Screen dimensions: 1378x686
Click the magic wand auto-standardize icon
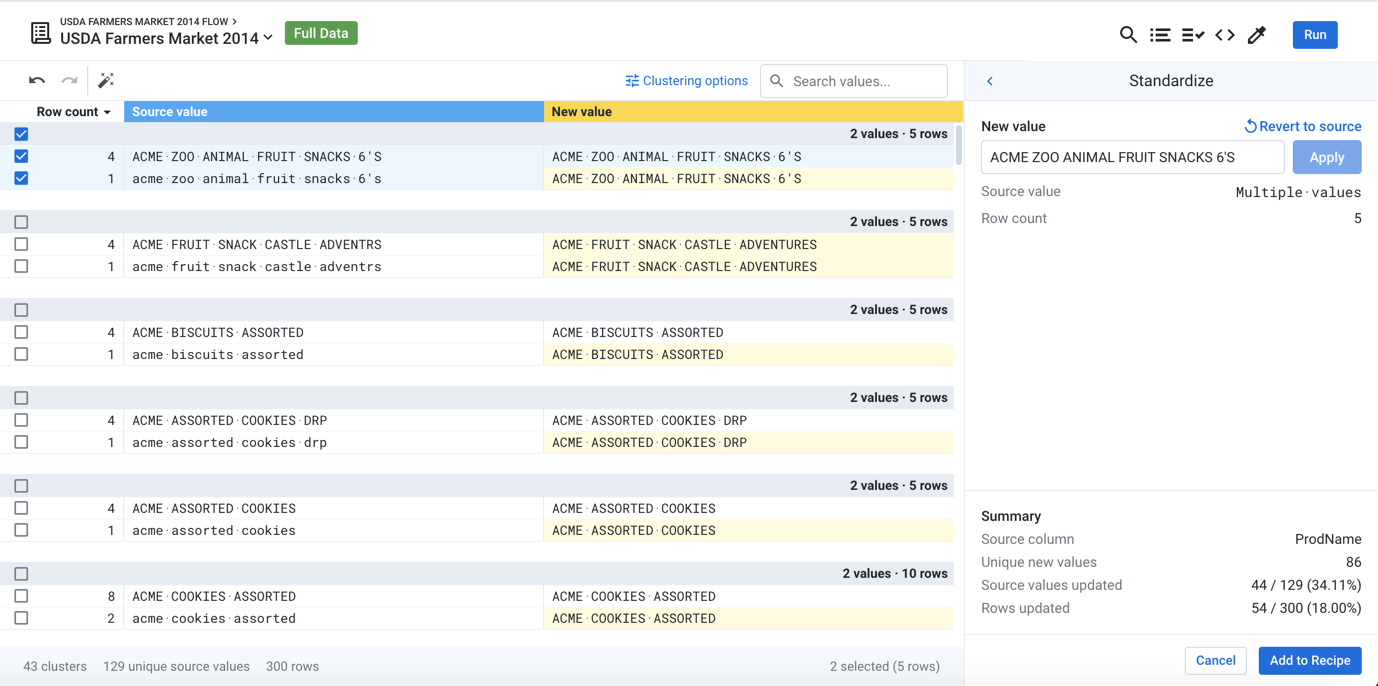106,80
